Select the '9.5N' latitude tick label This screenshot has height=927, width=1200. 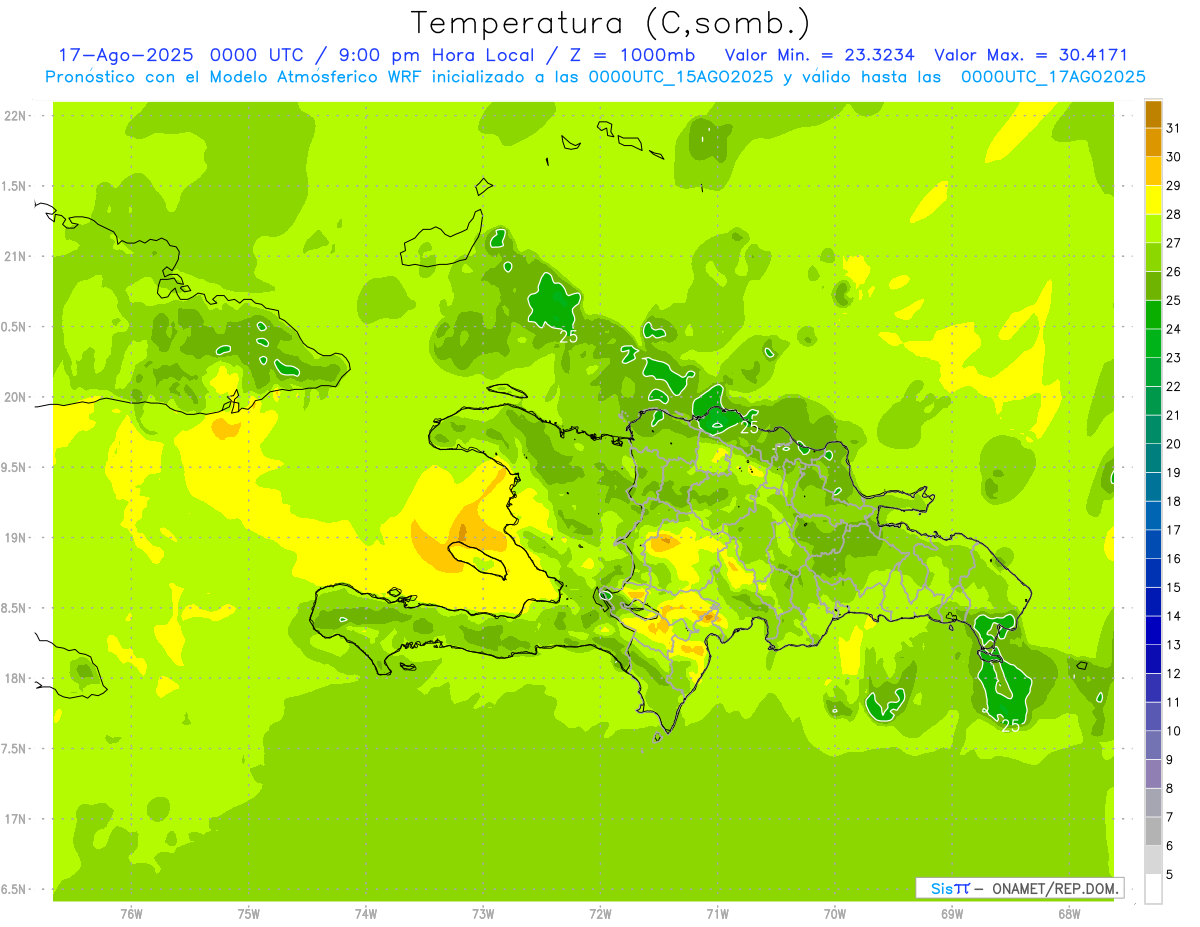[15, 467]
